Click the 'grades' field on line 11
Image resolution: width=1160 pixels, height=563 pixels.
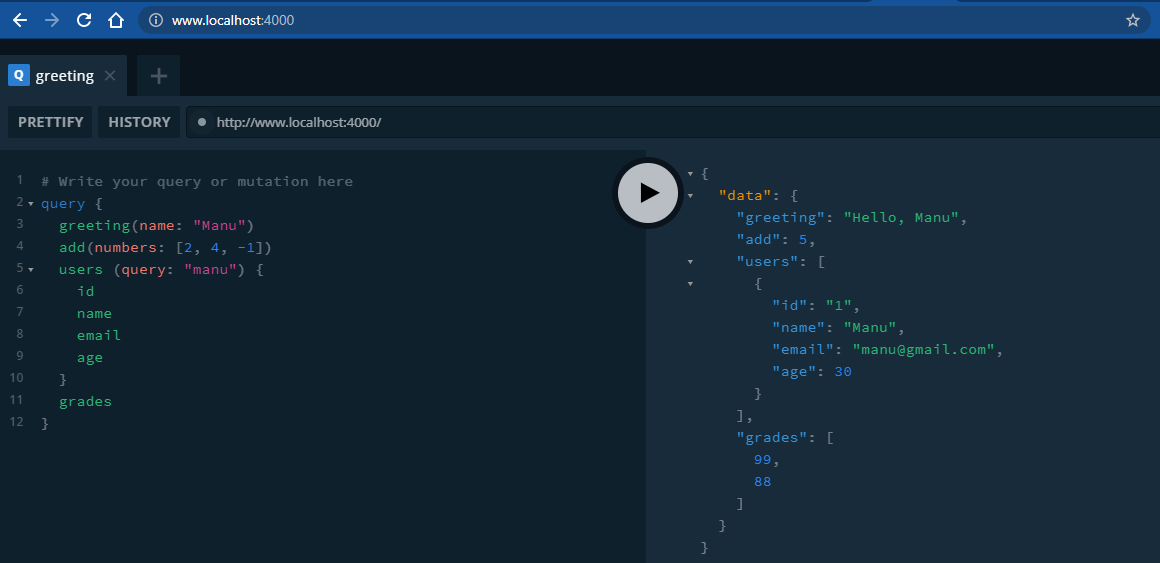click(85, 402)
